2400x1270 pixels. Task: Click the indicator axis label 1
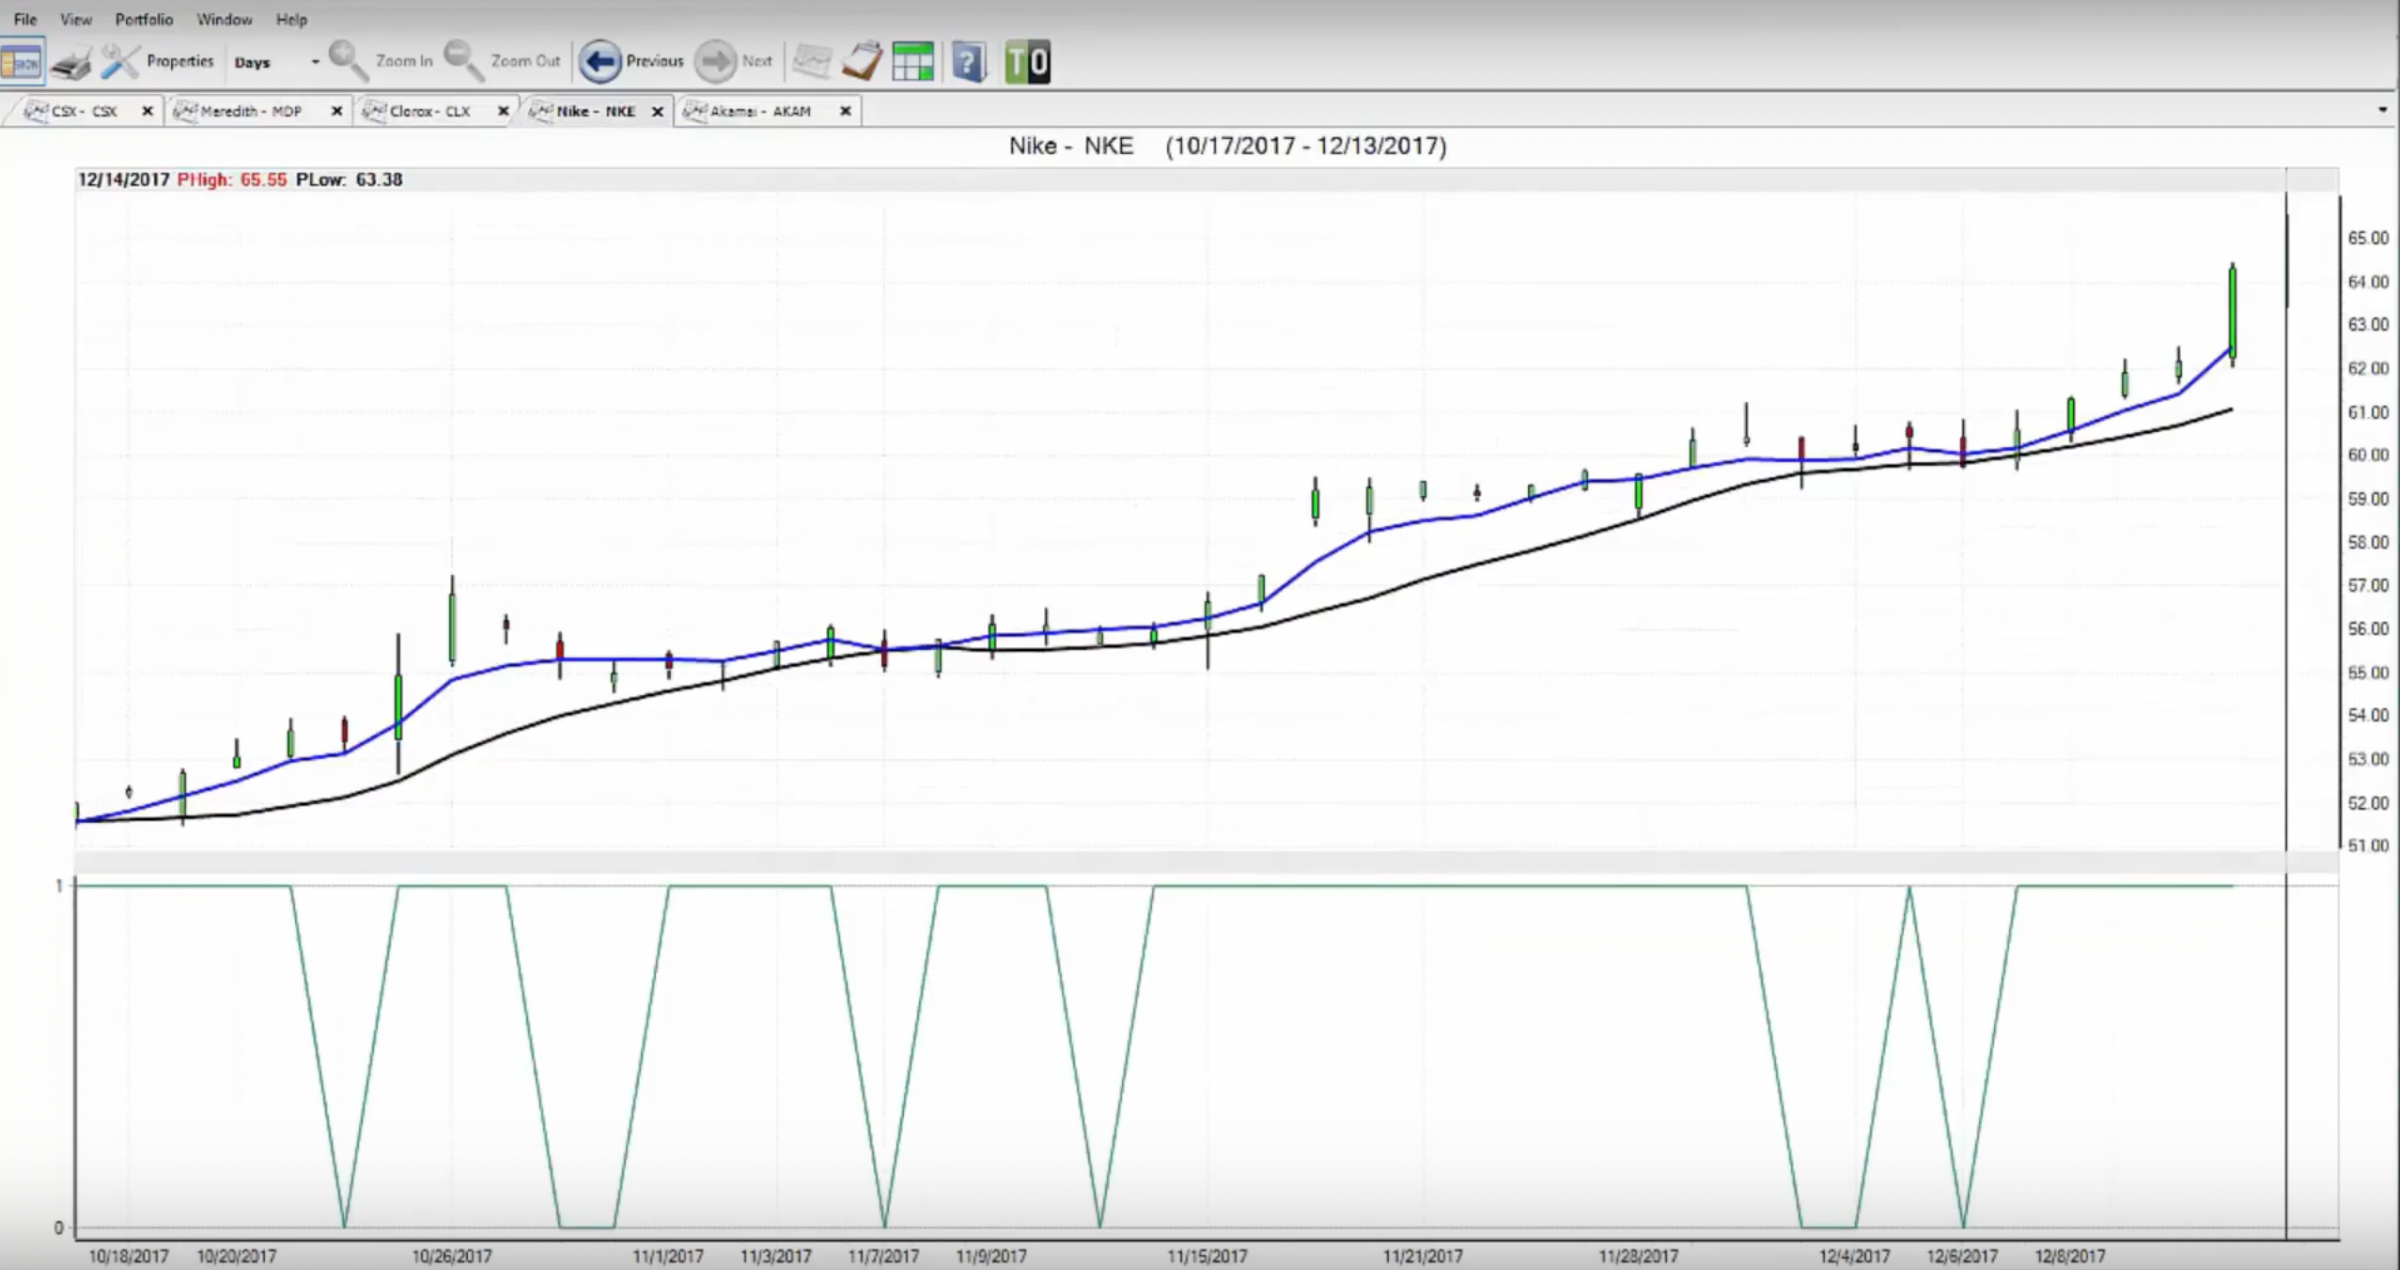click(59, 886)
